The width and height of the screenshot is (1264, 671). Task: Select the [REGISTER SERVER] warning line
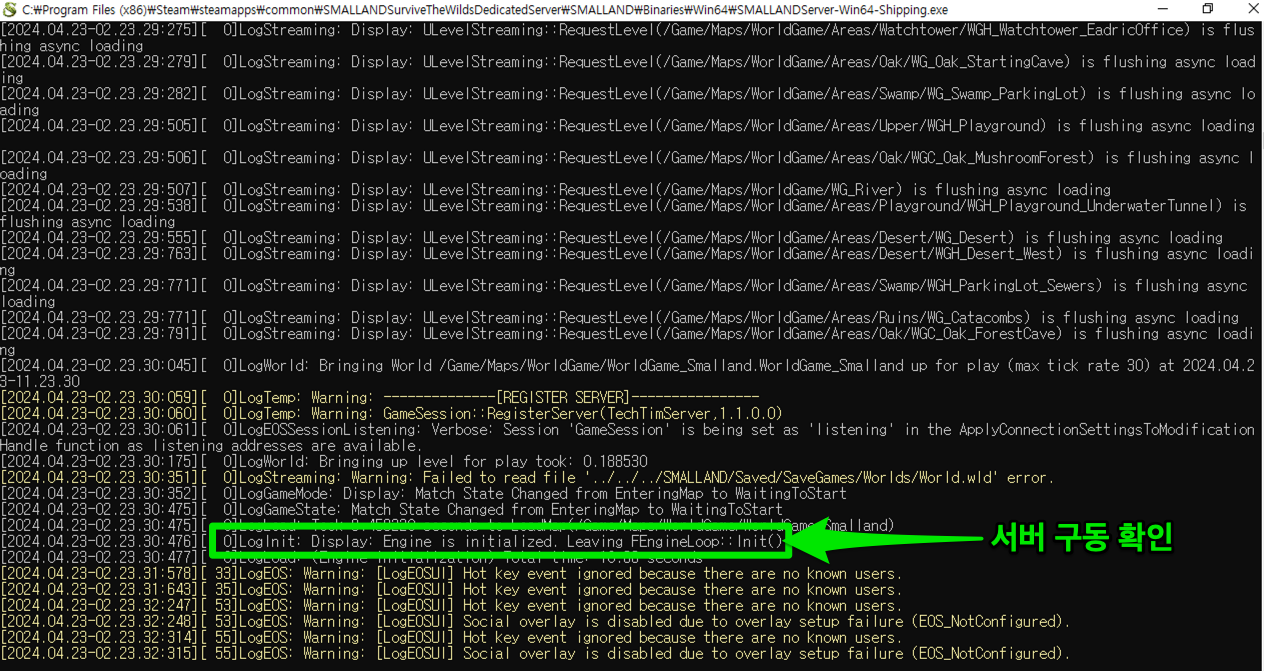380,398
